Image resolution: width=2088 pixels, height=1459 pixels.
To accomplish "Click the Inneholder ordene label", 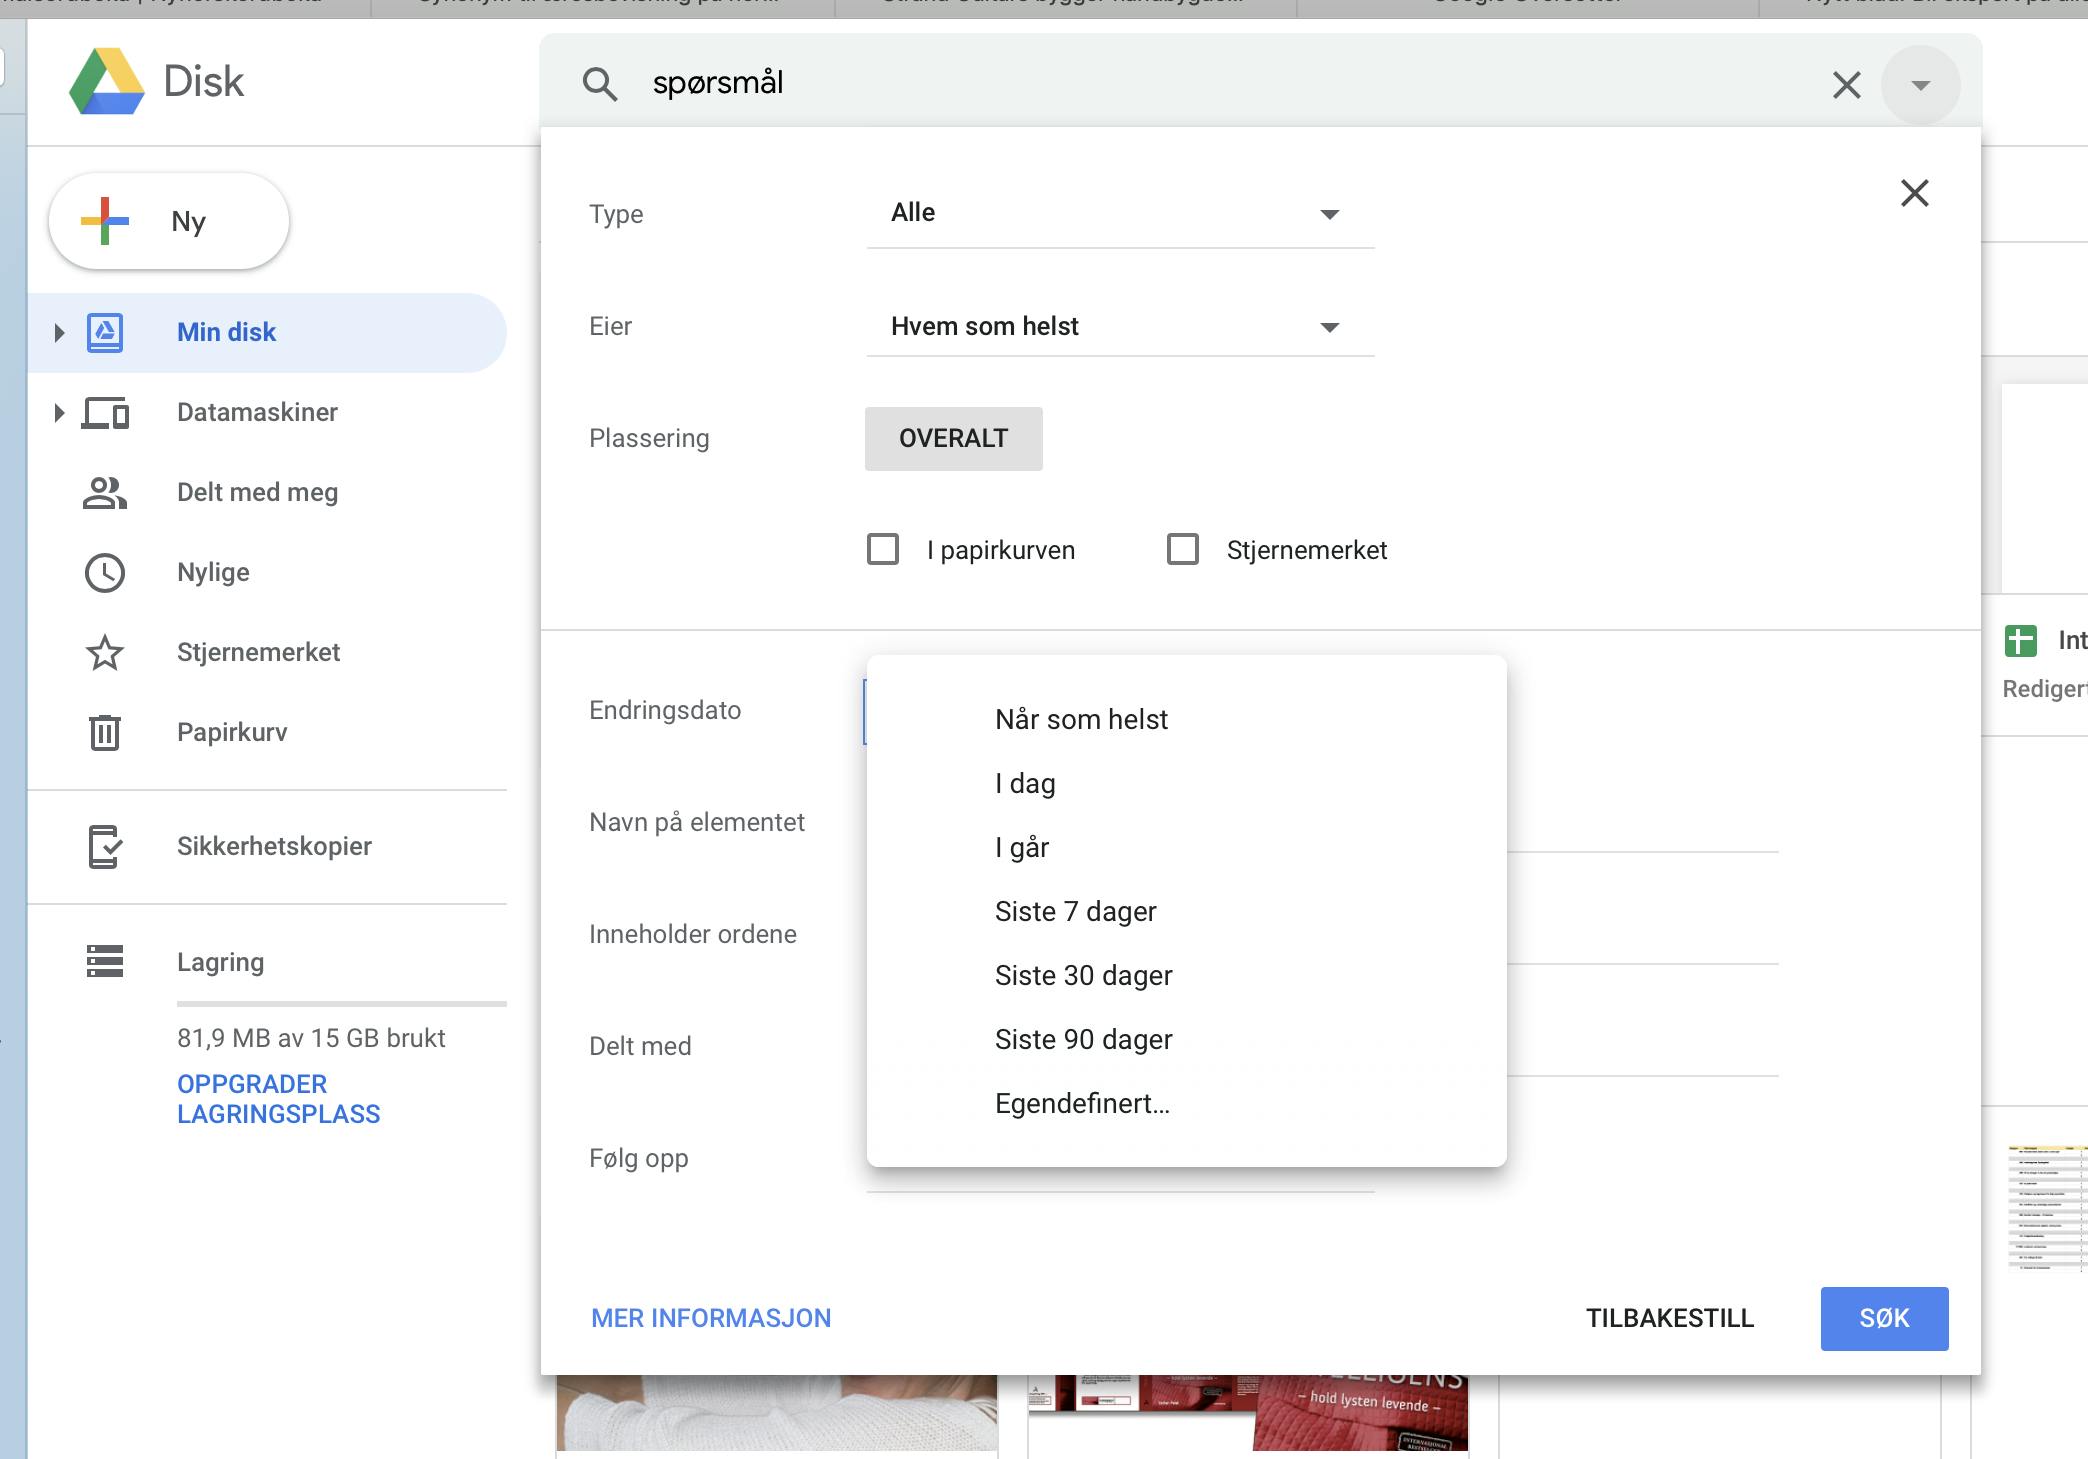I will tap(693, 934).
